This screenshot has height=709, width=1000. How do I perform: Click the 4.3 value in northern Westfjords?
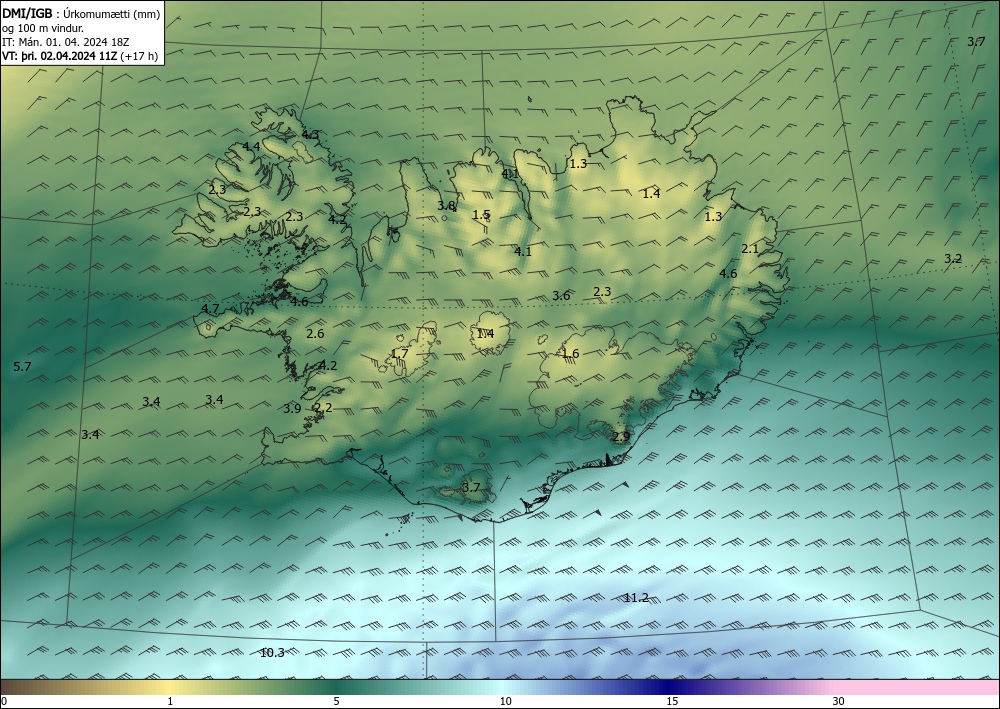click(x=310, y=135)
